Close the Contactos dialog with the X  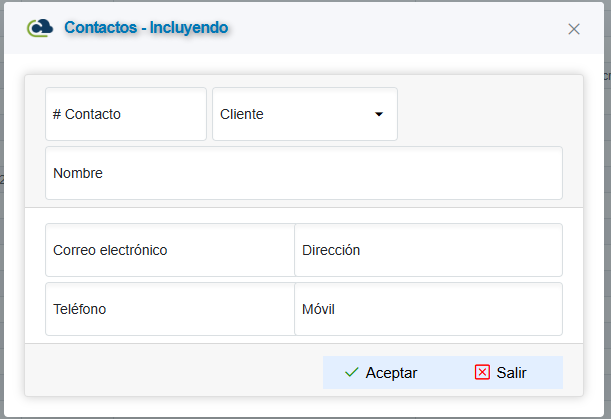pos(574,29)
